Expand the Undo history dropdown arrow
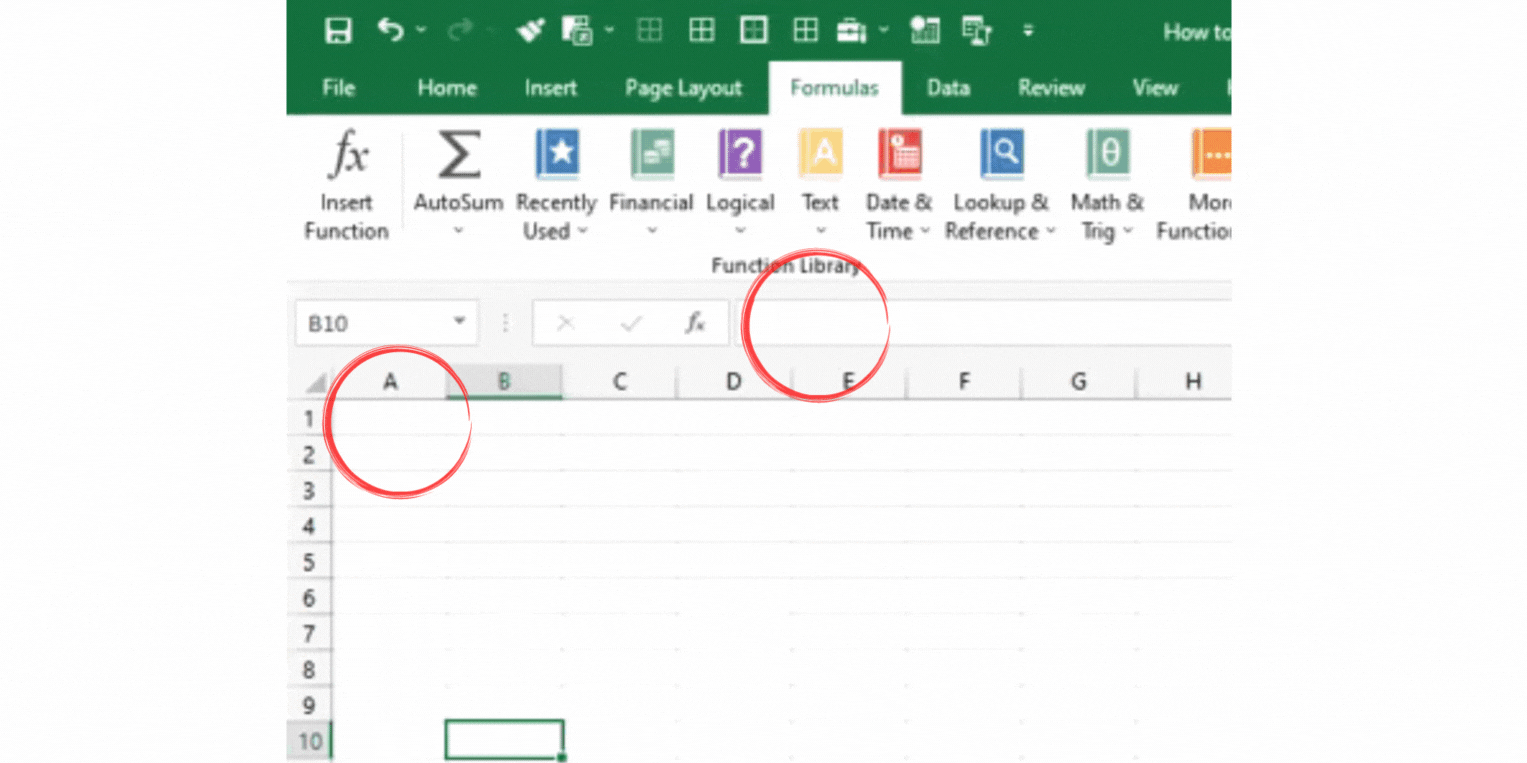This screenshot has width=1527, height=763. click(x=422, y=30)
